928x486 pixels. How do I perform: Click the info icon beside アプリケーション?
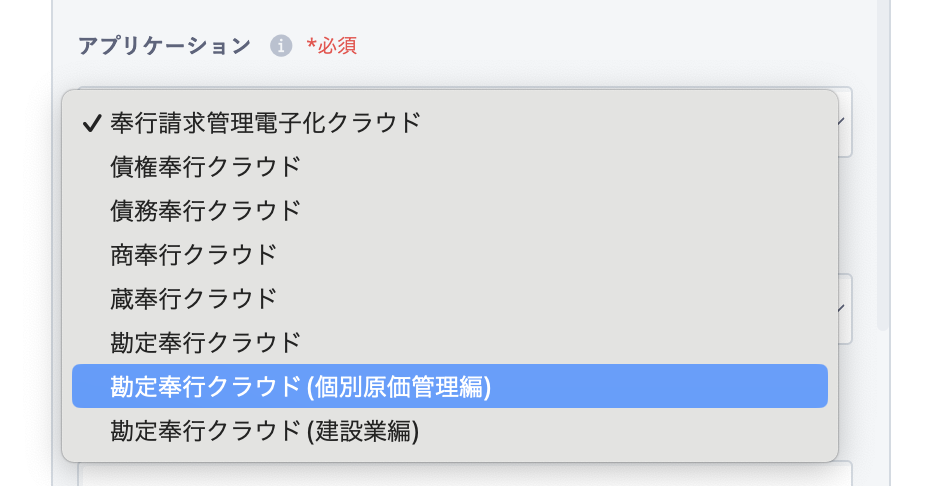tap(281, 46)
